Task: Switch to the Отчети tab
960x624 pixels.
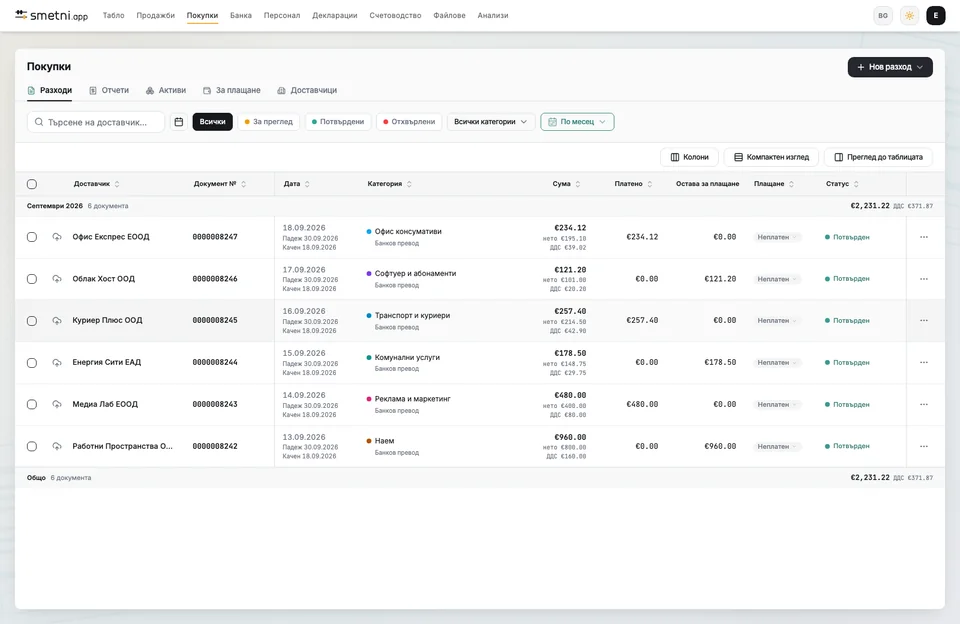Action: [109, 90]
